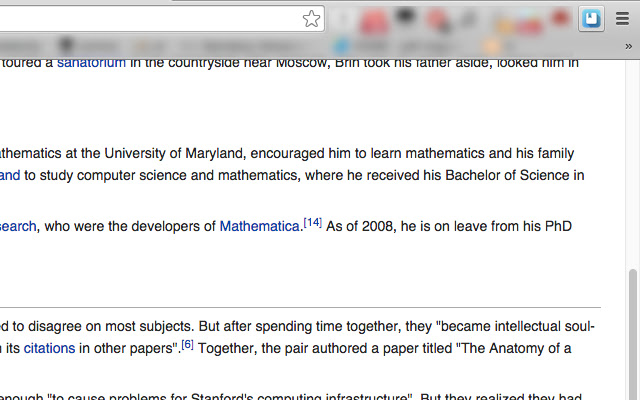Click the red extension icon left of the save extension
The width and height of the screenshot is (640, 400).
click(560, 19)
